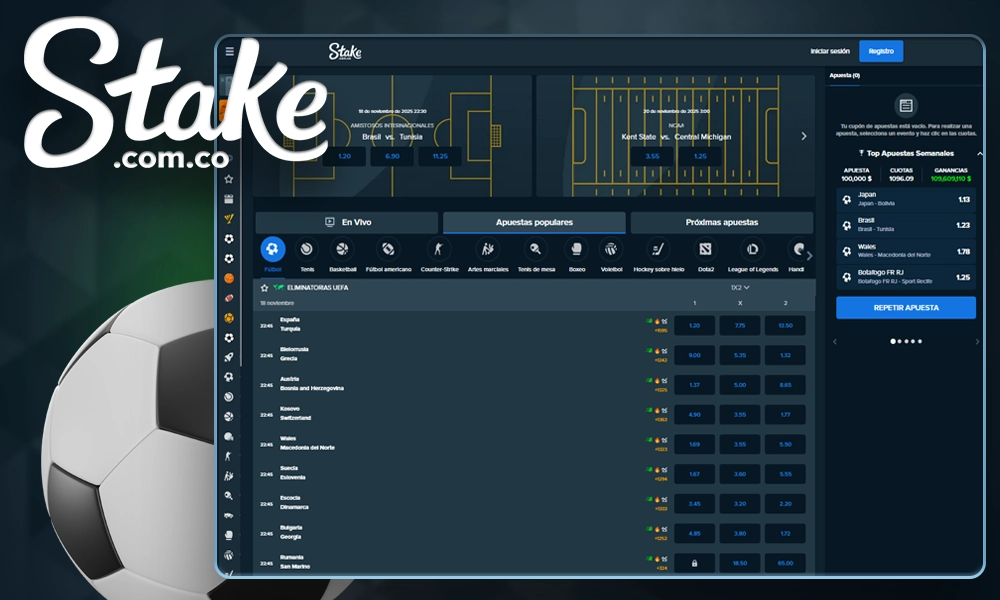This screenshot has width=1000, height=600.
Task: Pick the Counter-Strike category icon
Action: tap(437, 250)
